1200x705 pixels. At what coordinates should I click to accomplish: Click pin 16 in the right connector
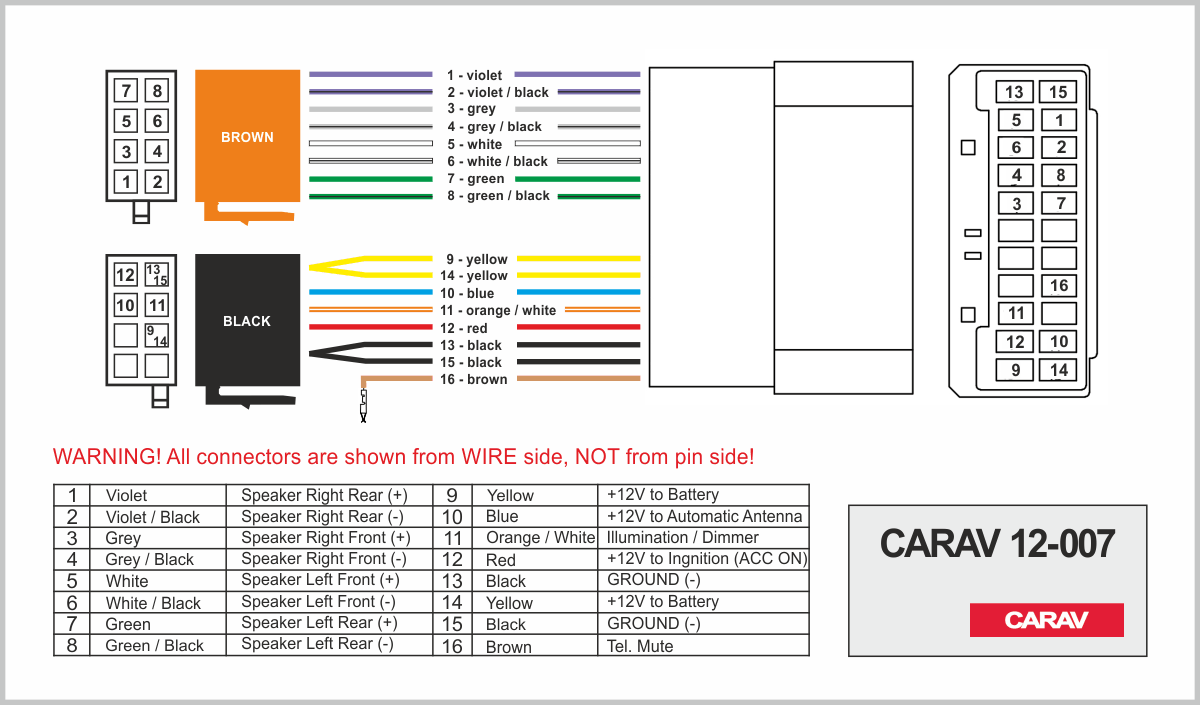pos(1059,286)
